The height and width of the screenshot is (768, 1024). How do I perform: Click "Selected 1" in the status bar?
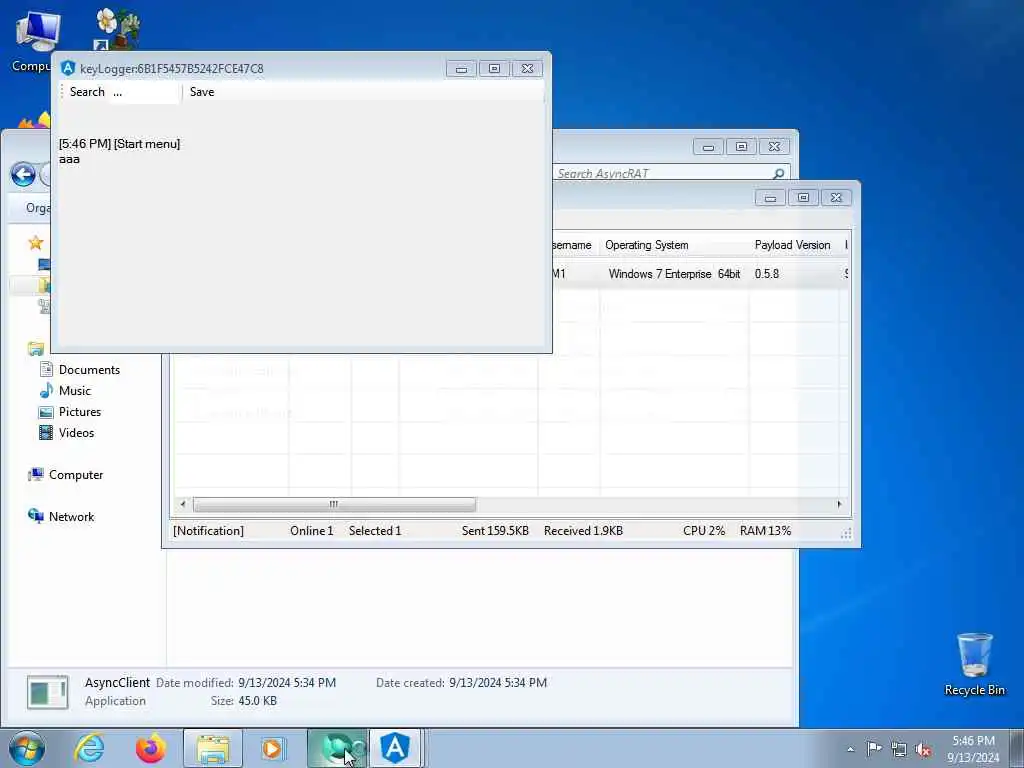pos(375,531)
